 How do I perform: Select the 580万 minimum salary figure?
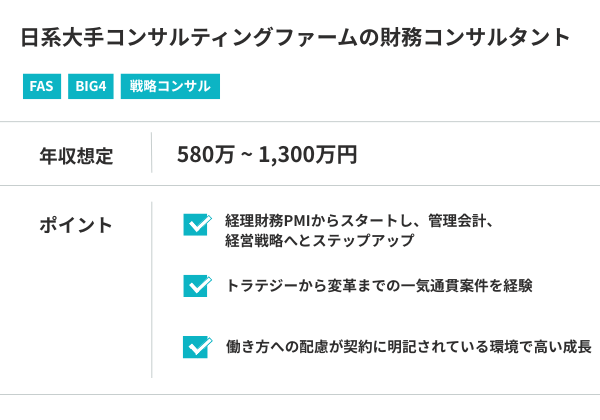[207, 155]
